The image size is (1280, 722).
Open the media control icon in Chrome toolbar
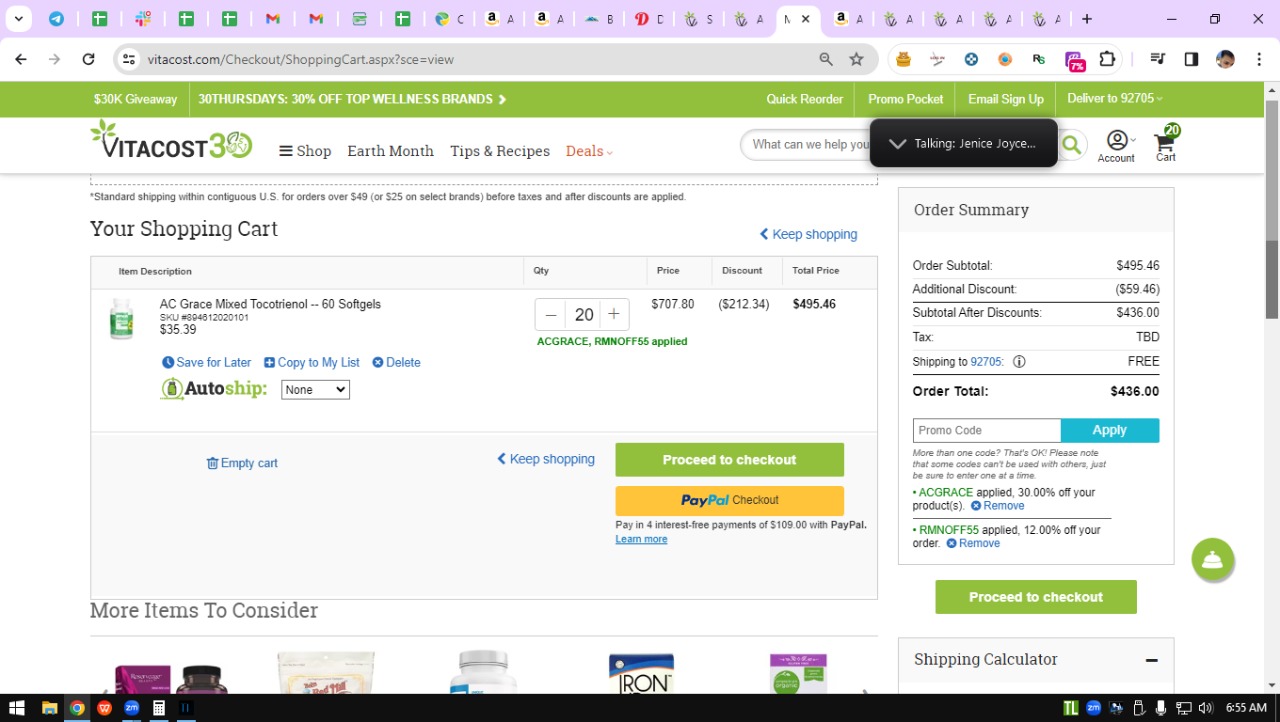click(x=1158, y=59)
